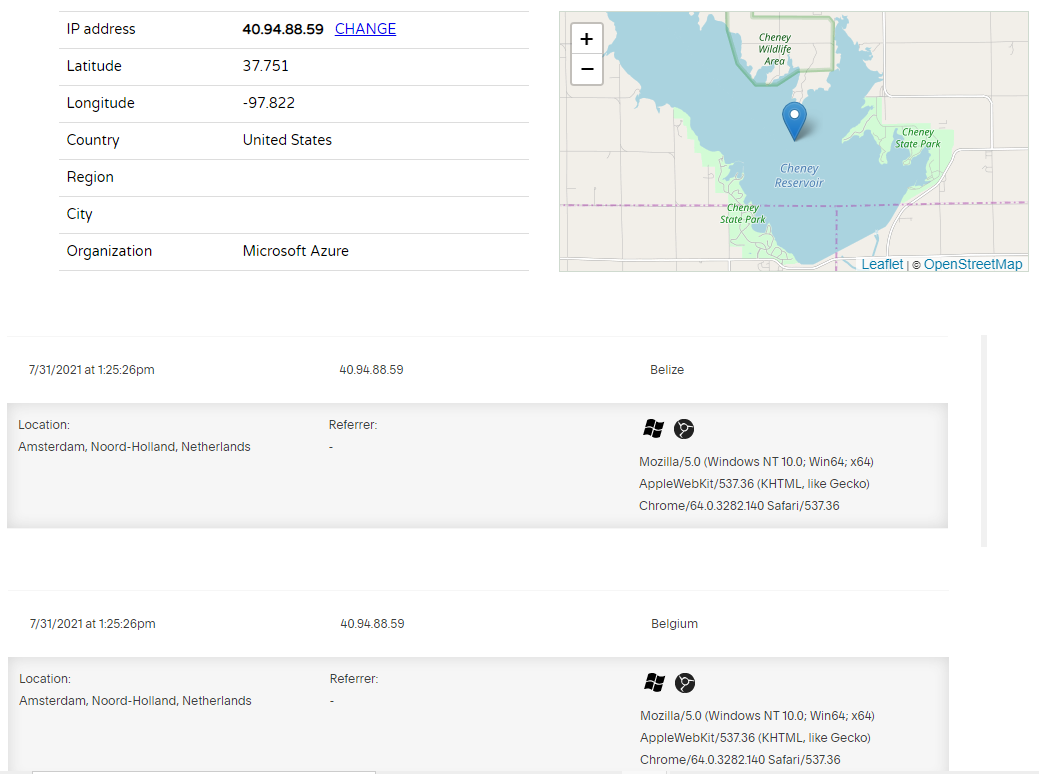The width and height of the screenshot is (1039, 774).
Task: Click the Windows icon in the Belgium entry
Action: click(655, 683)
